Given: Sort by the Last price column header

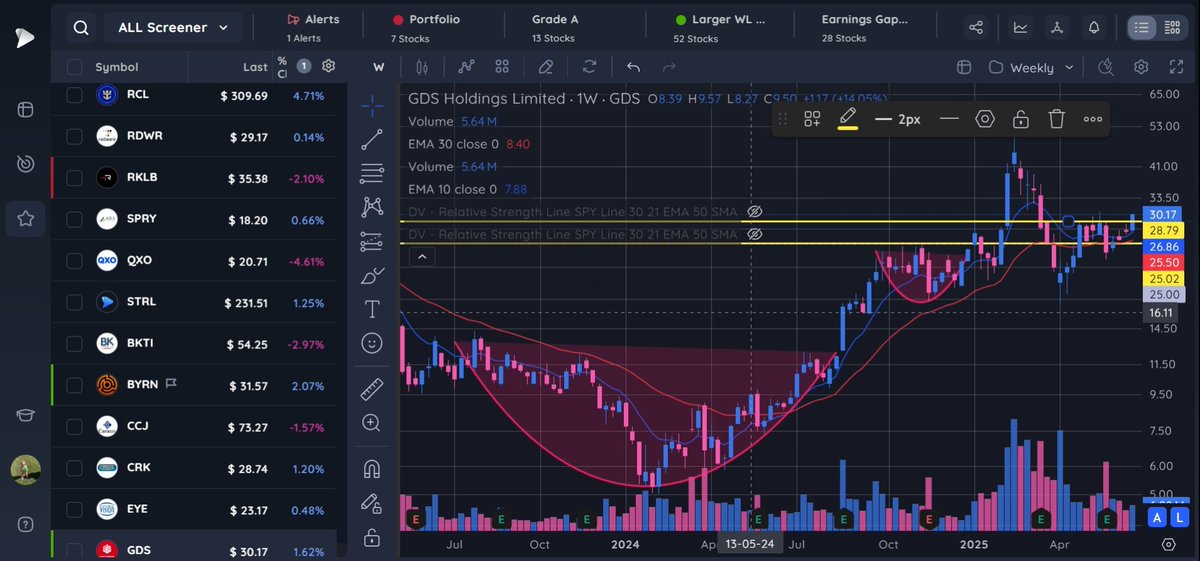Looking at the screenshot, I should (255, 67).
